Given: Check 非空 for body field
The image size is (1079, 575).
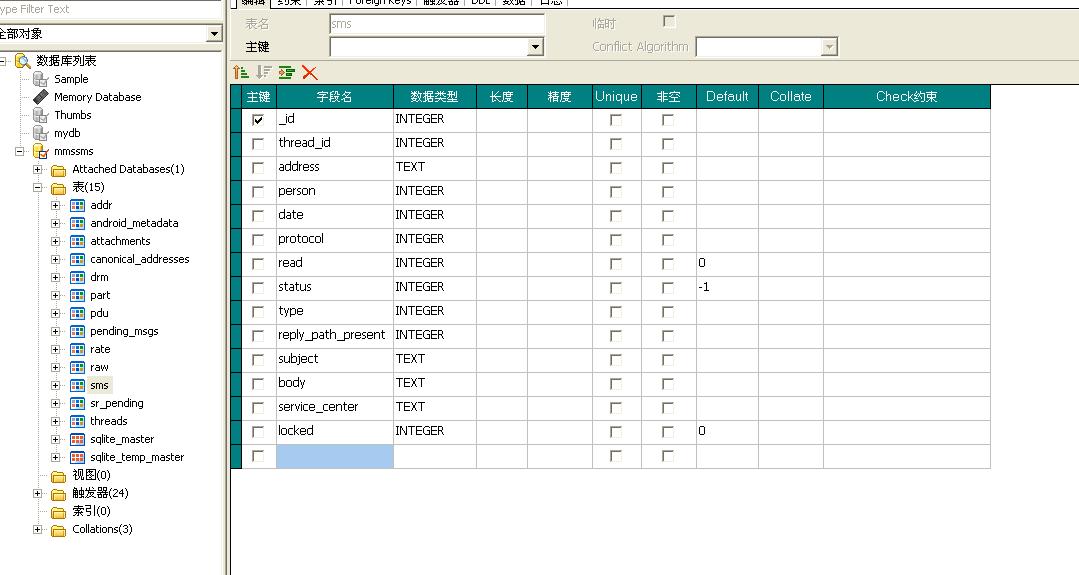Looking at the screenshot, I should (x=667, y=384).
